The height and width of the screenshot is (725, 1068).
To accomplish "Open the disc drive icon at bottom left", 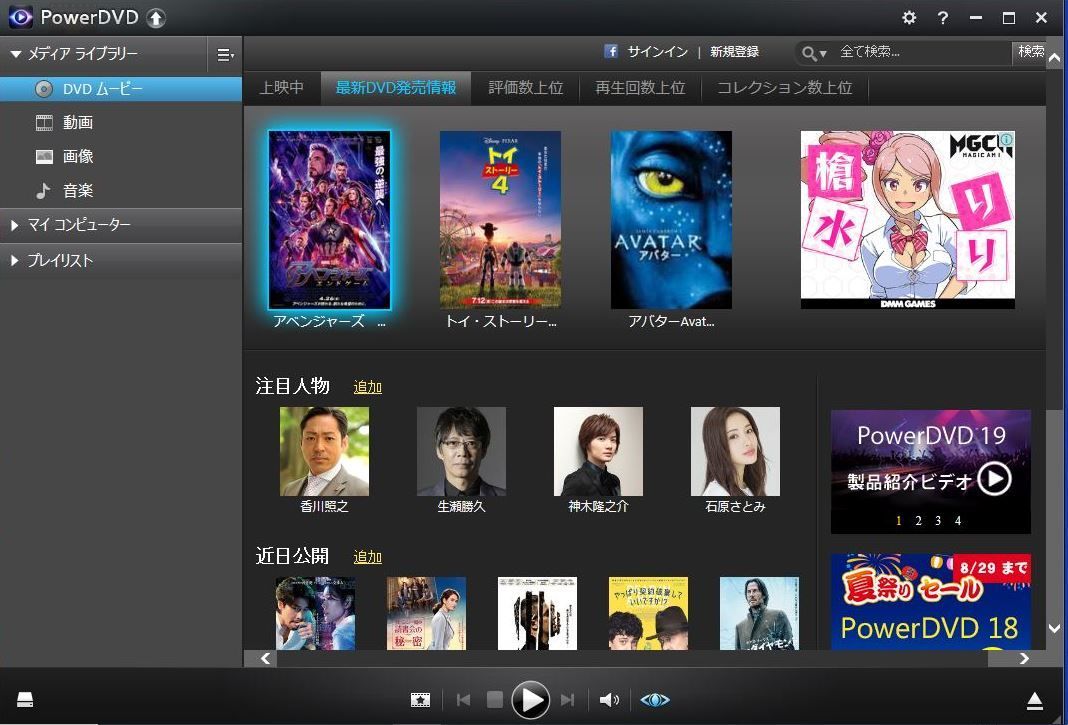I will pyautogui.click(x=25, y=700).
